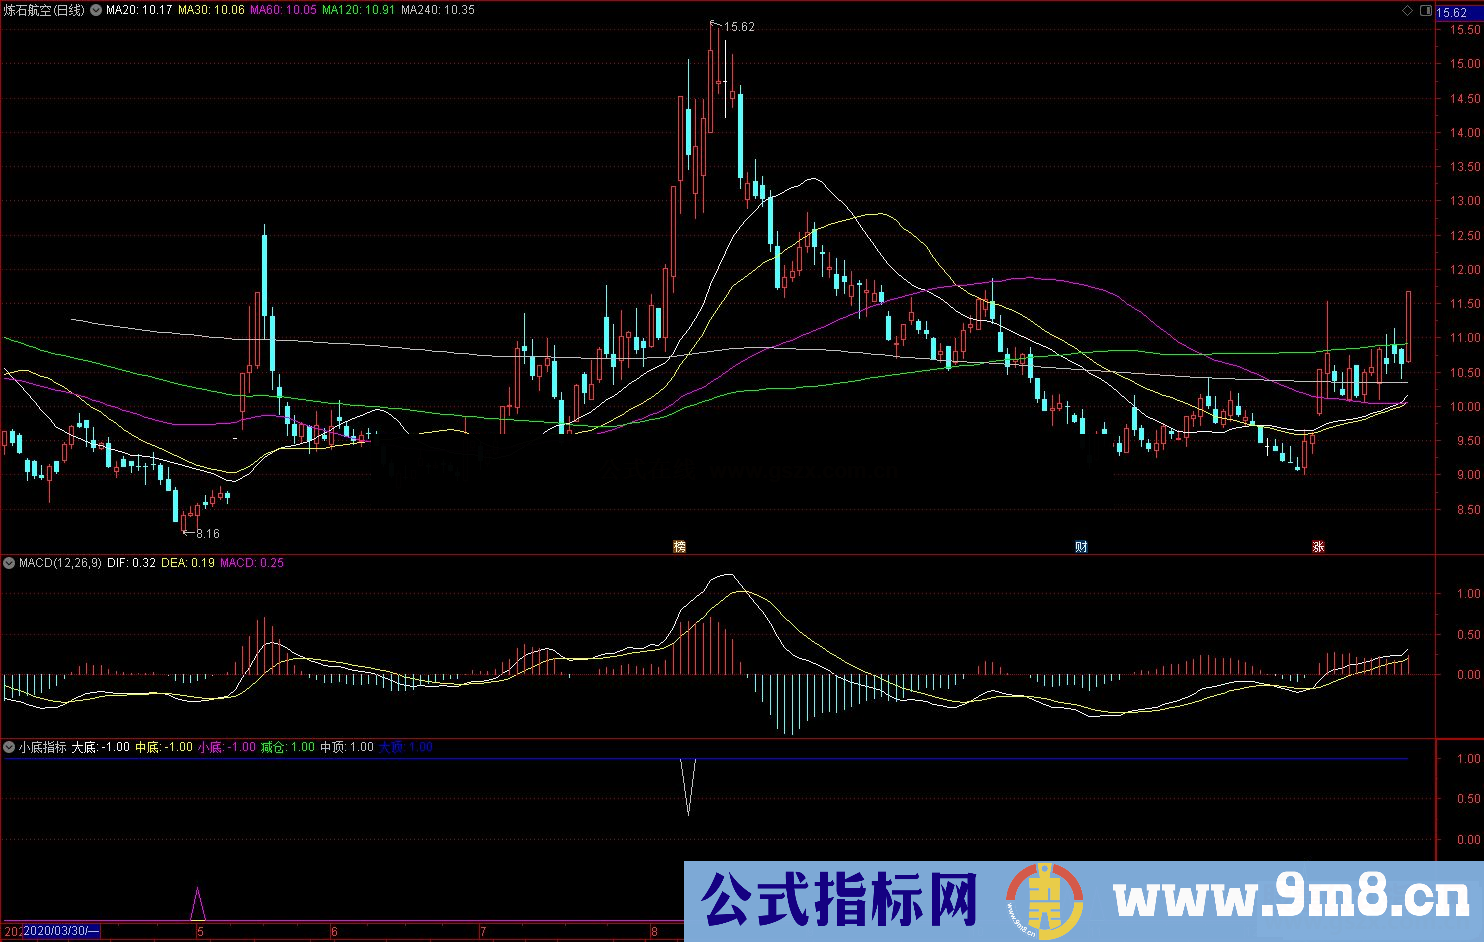This screenshot has width=1484, height=942.
Task: Click the 2020/03/30 date box
Action: pyautogui.click(x=61, y=931)
